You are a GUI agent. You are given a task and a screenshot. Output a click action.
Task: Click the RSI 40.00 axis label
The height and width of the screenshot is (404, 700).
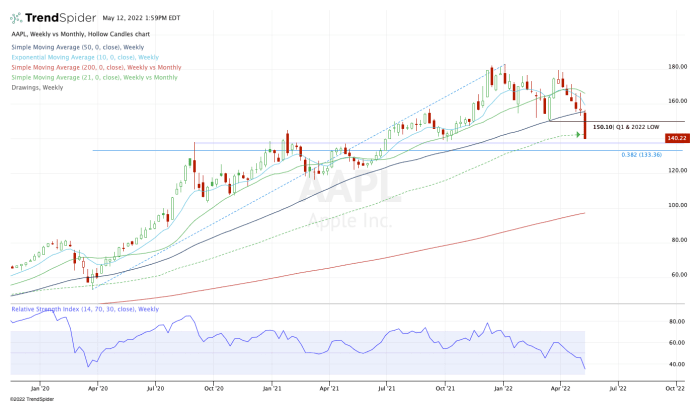coord(677,364)
